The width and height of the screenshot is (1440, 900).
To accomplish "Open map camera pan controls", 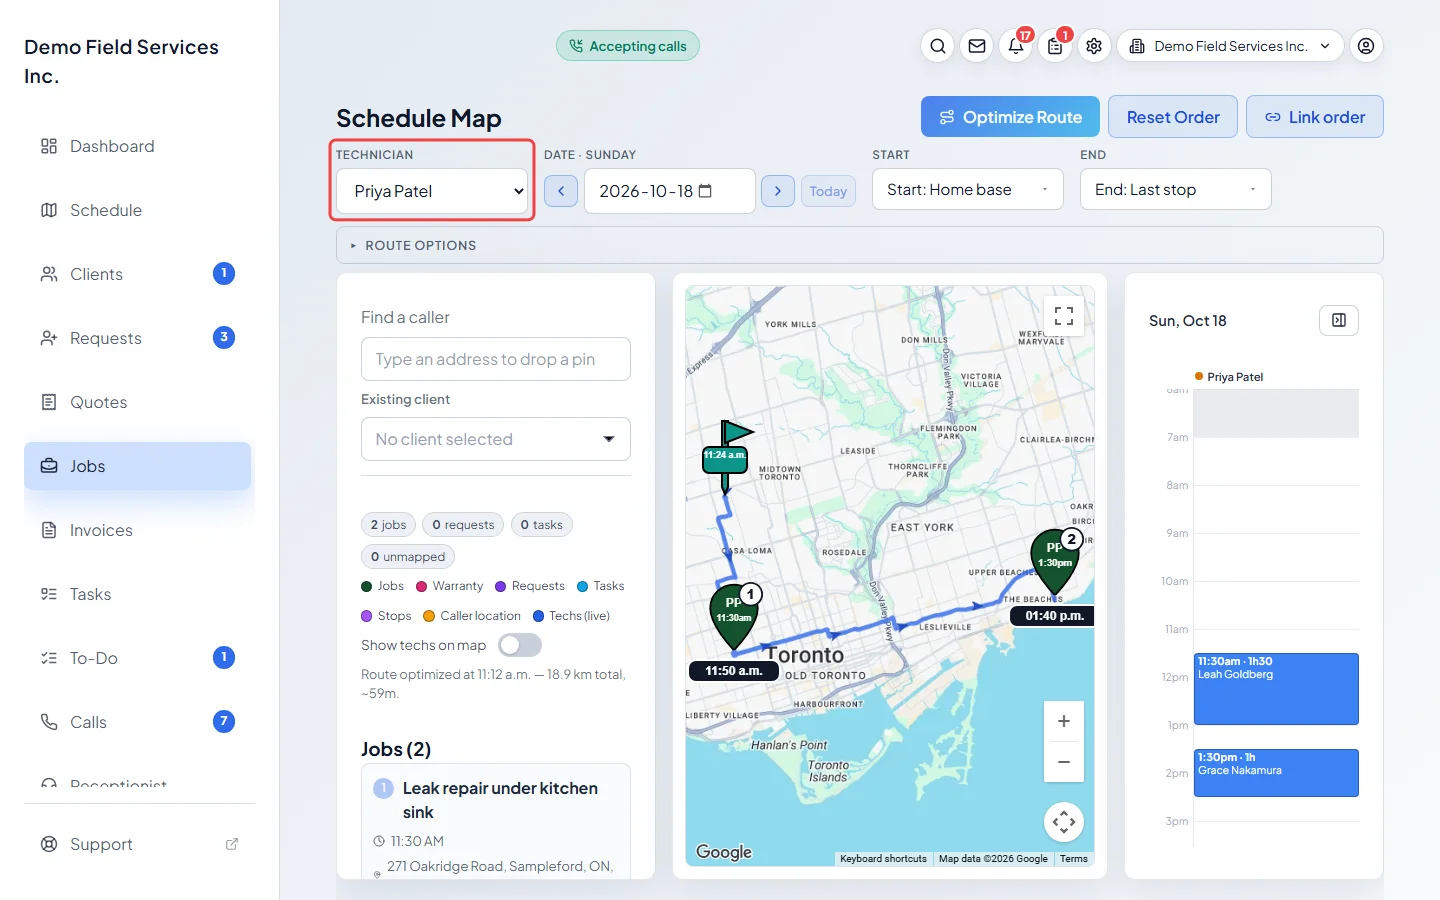I will point(1064,822).
